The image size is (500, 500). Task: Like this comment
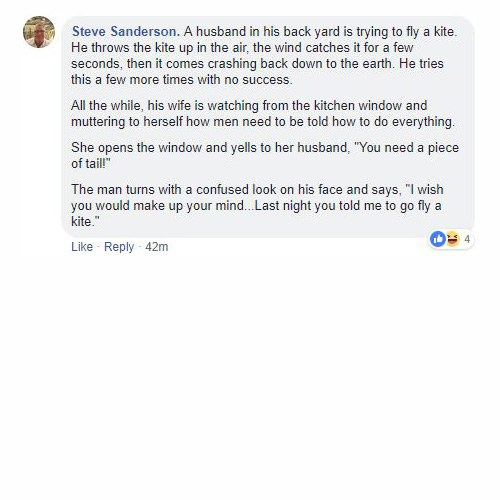click(x=82, y=247)
